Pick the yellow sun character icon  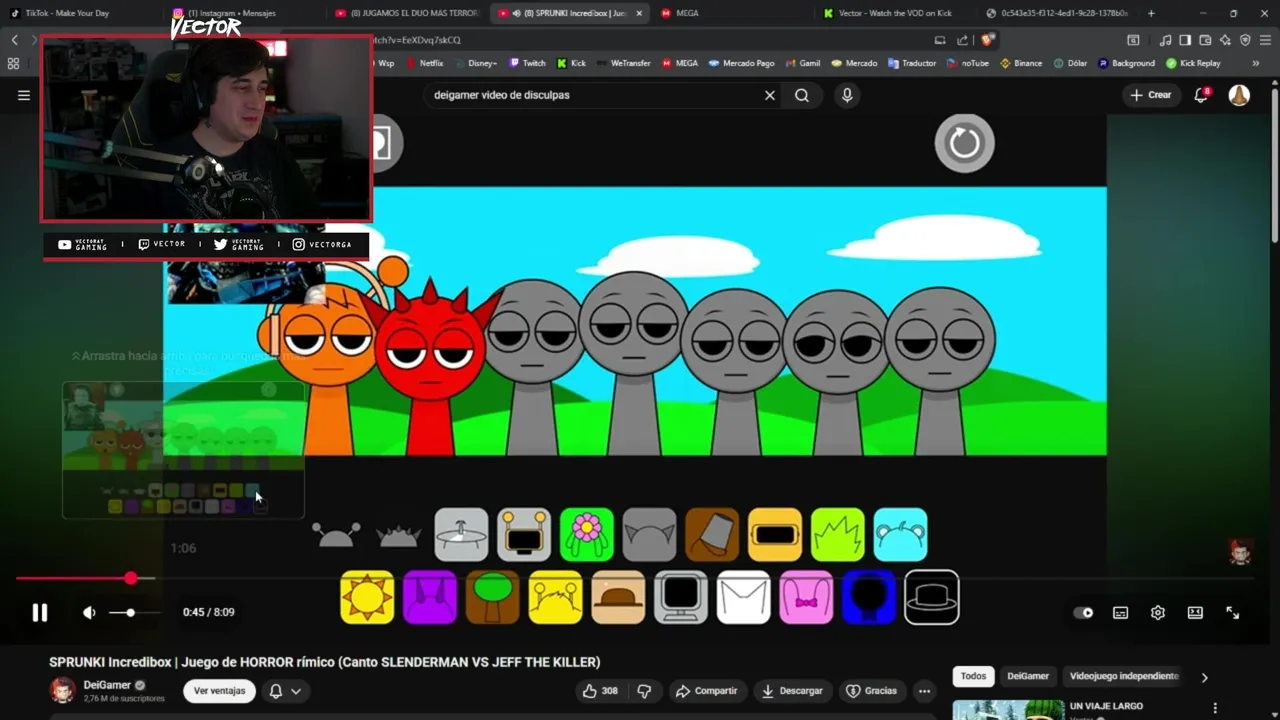coord(367,597)
